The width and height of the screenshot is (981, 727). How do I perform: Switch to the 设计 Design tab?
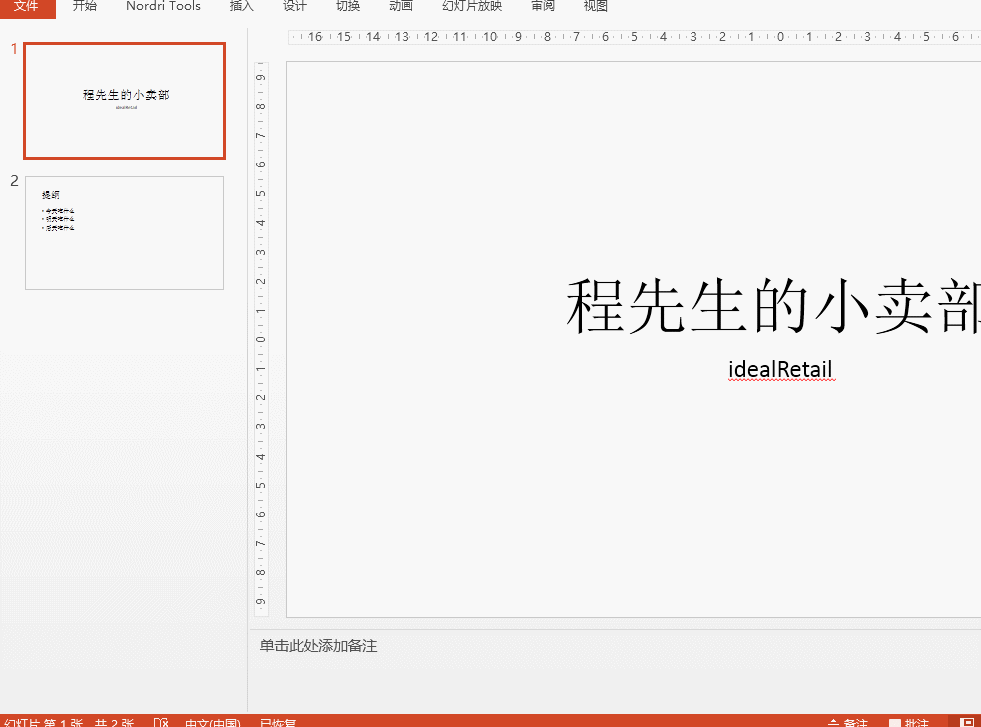click(x=294, y=7)
